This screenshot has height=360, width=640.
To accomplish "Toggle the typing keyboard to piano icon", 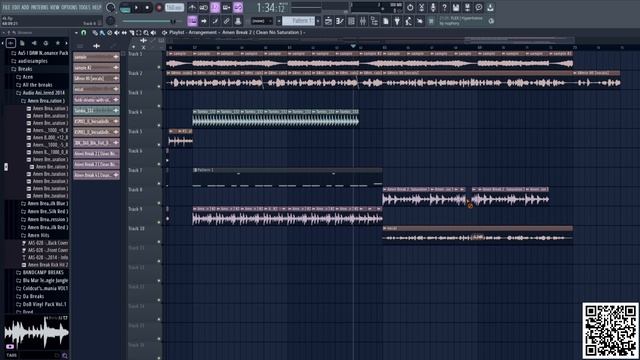I will pyautogui.click(x=192, y=21).
